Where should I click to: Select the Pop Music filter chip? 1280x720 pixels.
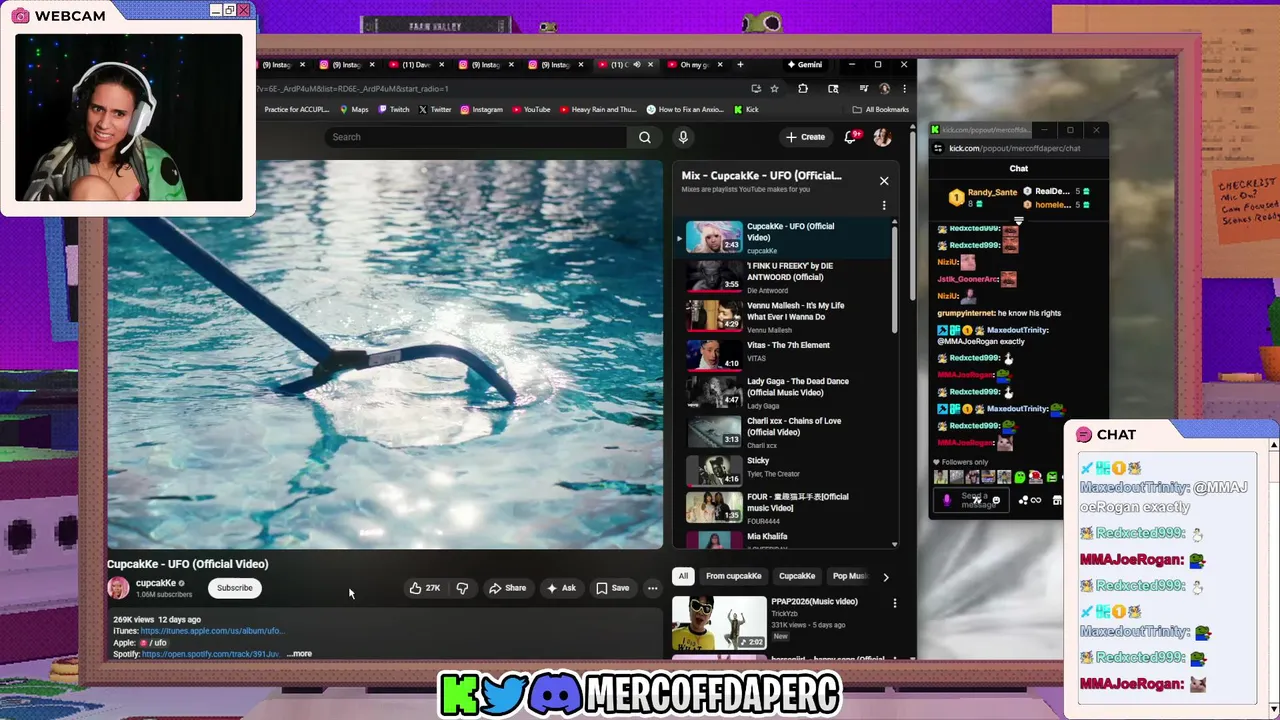click(849, 576)
